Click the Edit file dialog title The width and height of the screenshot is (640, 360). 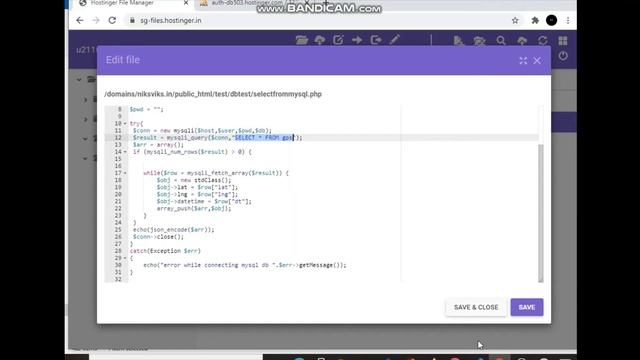point(123,60)
